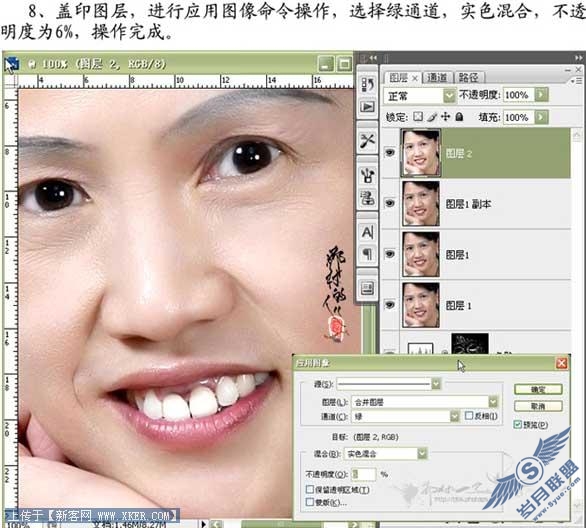Click the status bar info arrow
This screenshot has height=528, width=586.
click(203, 524)
